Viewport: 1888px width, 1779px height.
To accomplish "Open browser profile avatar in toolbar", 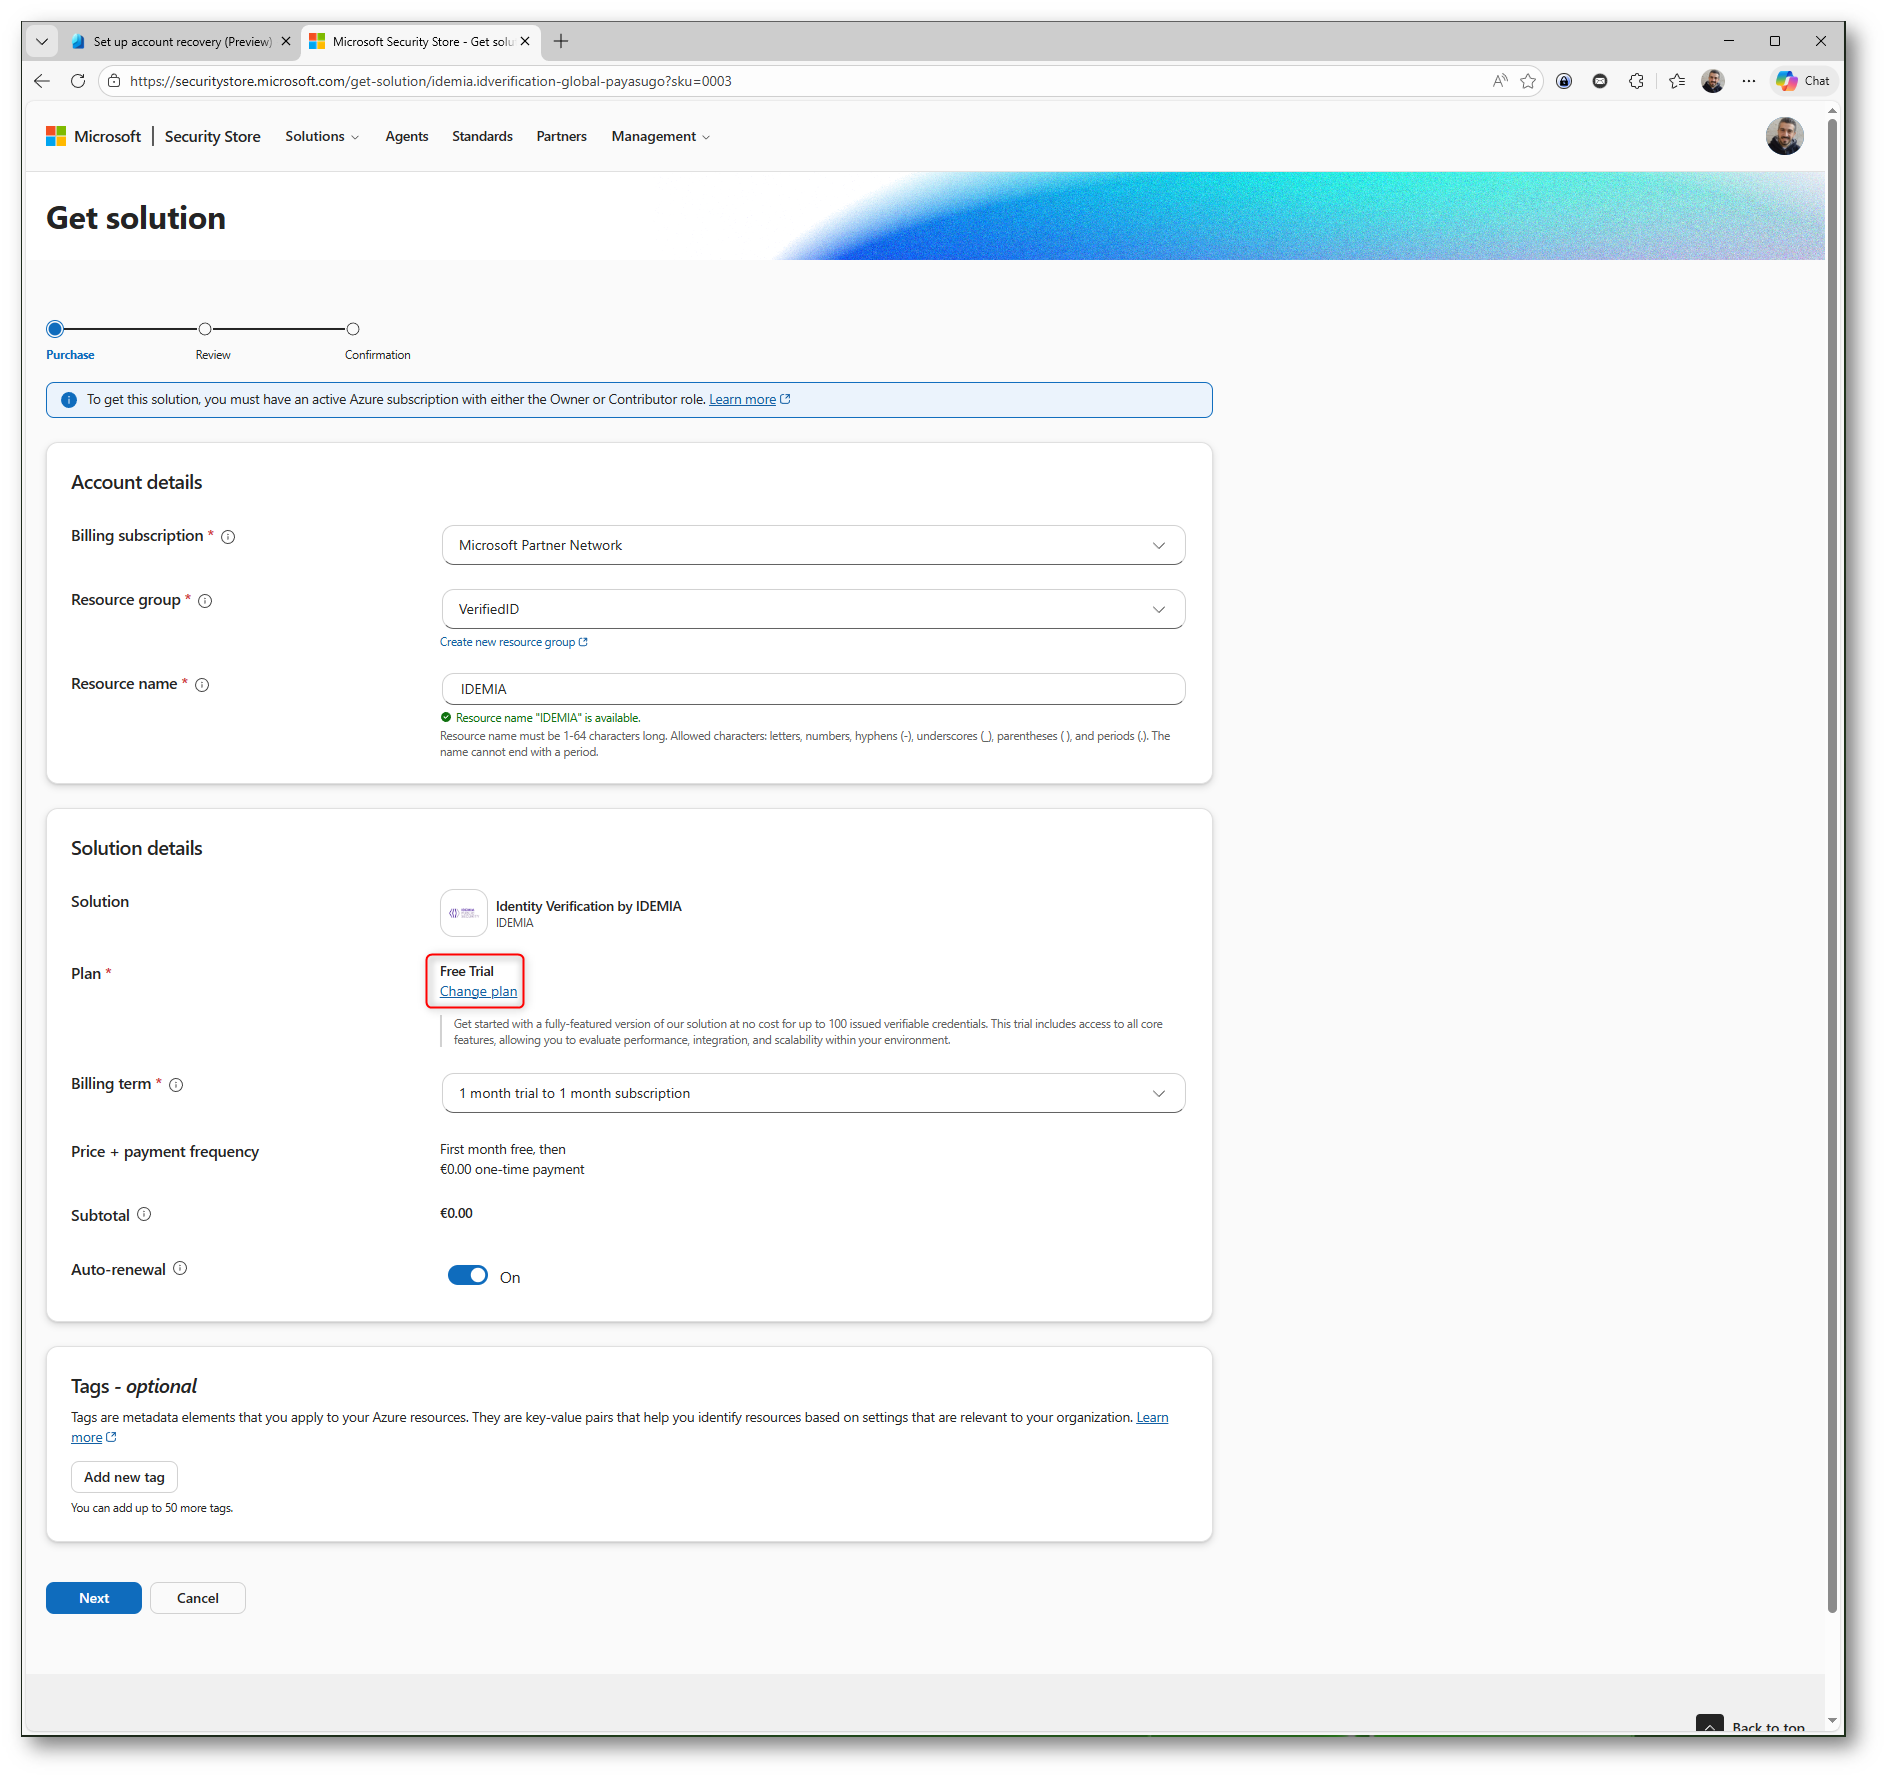I will click(1713, 81).
